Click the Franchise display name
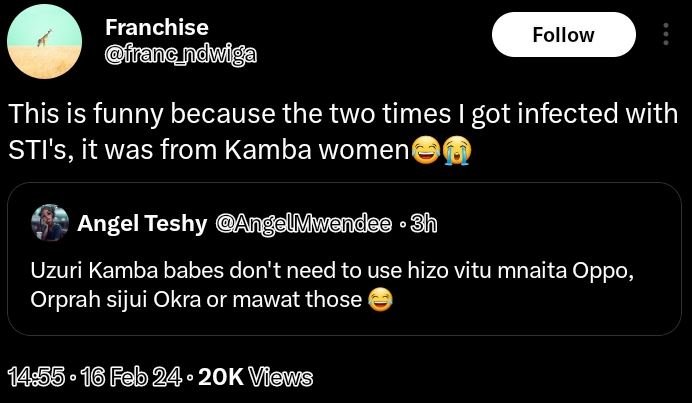This screenshot has height=403, width=692. 156,27
